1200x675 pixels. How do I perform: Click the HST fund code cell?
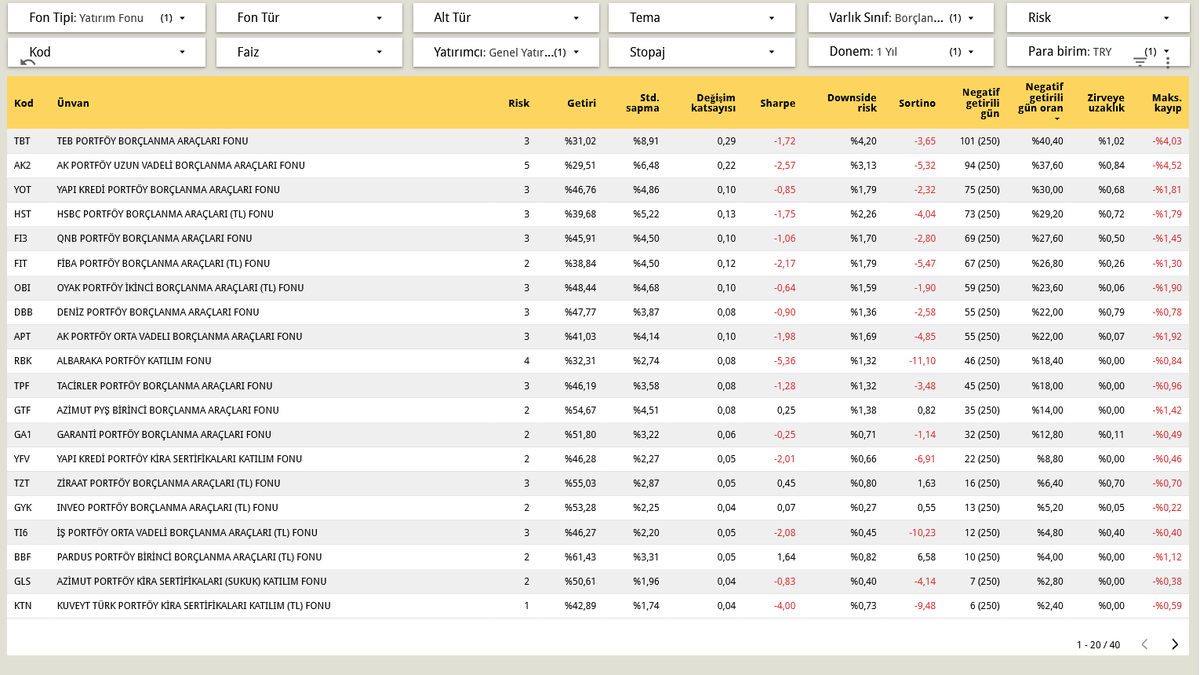point(23,214)
